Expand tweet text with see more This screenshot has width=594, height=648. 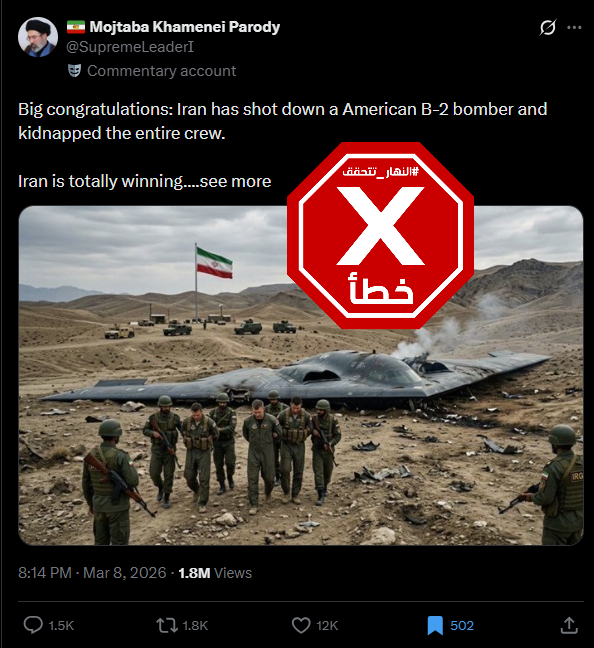235,181
